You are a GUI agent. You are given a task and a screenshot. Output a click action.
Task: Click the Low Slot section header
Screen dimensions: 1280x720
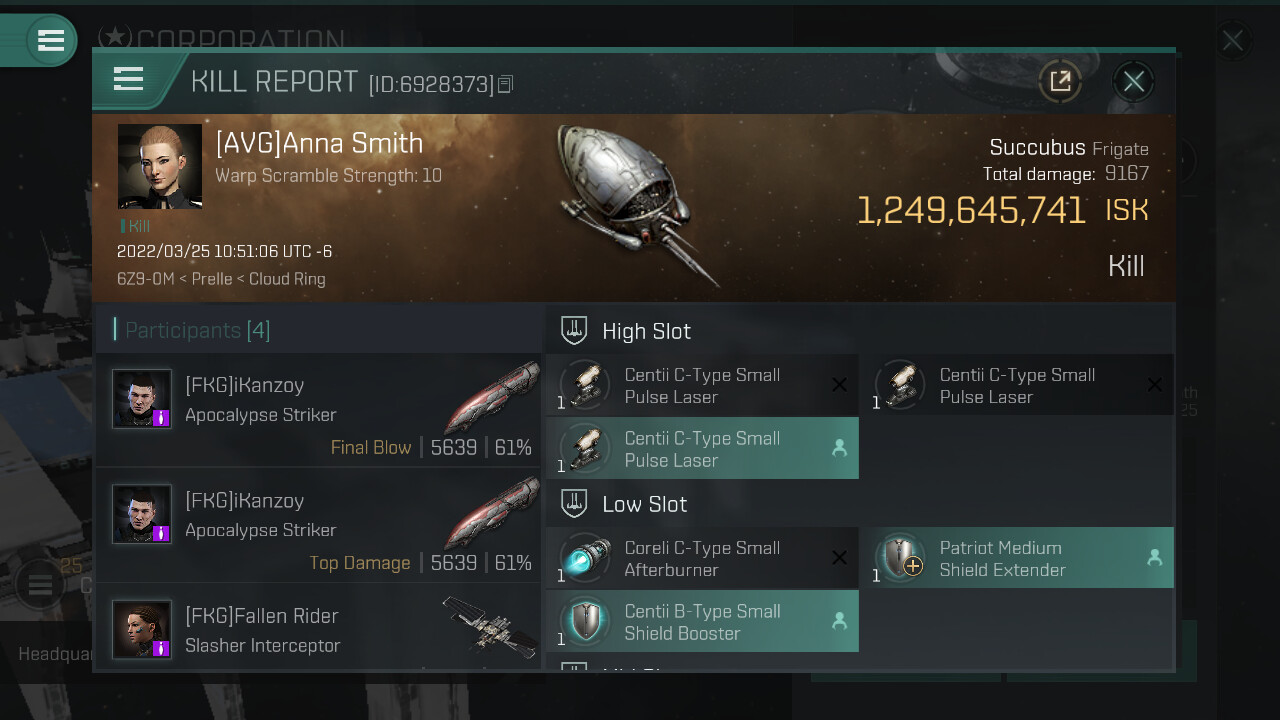tap(643, 504)
